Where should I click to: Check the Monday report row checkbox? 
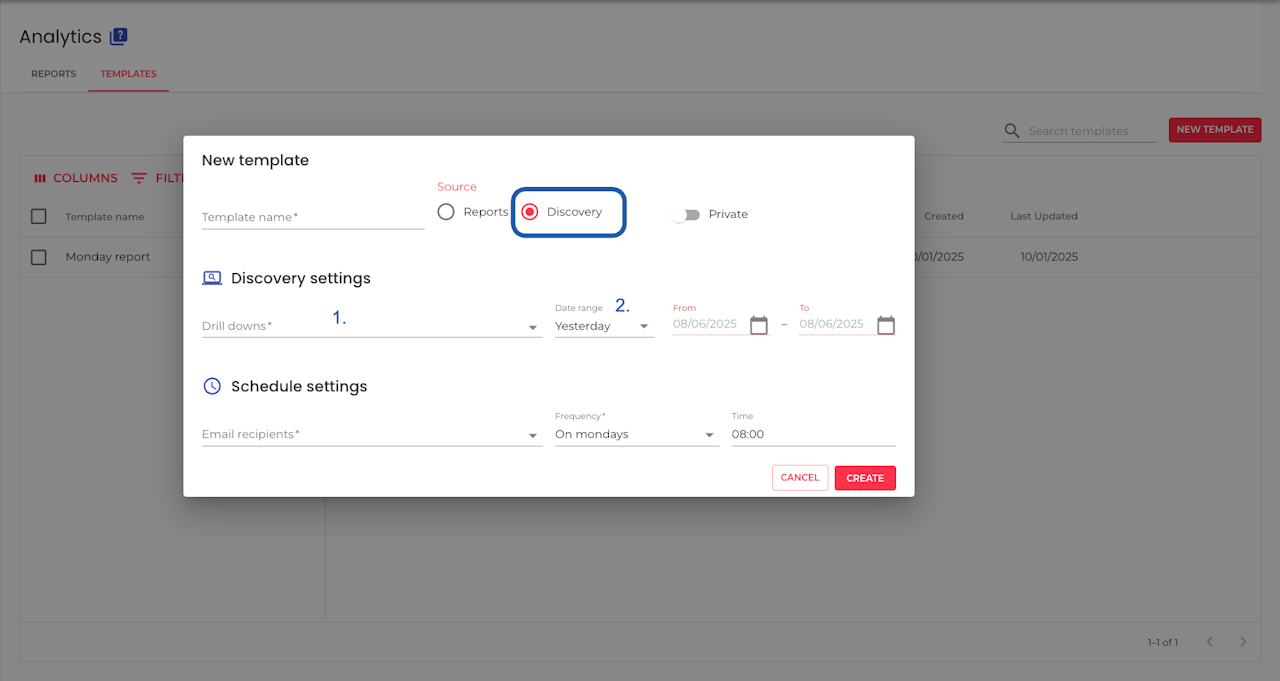[x=39, y=257]
